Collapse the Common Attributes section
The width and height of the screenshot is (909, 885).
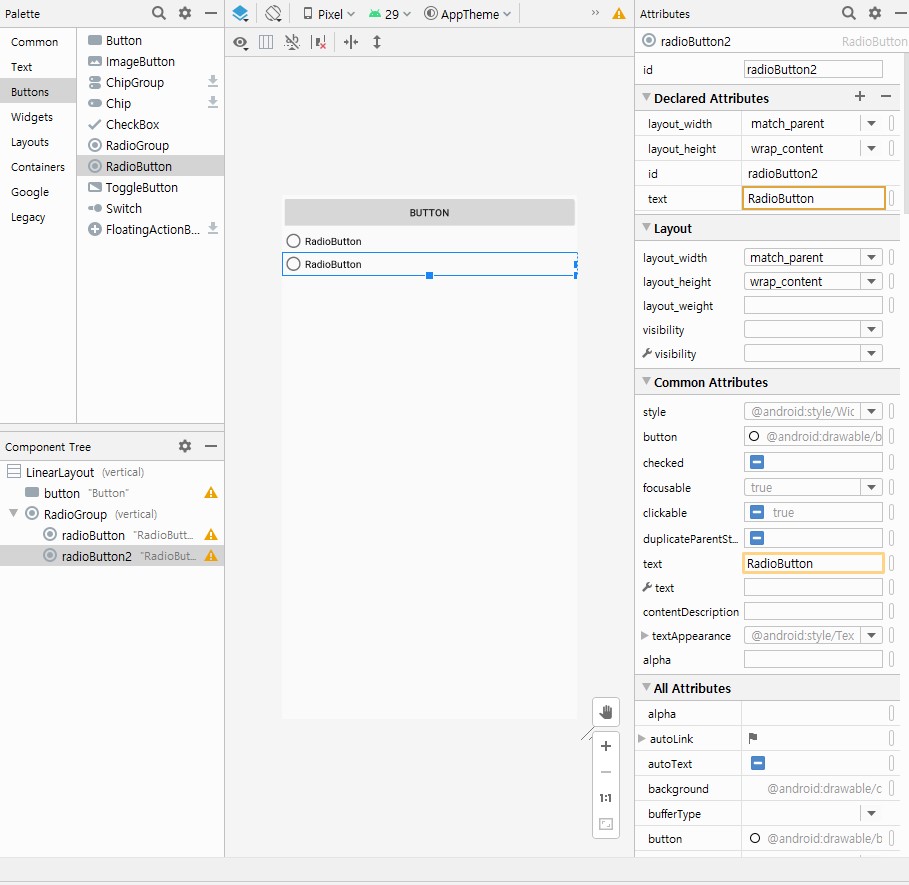646,381
